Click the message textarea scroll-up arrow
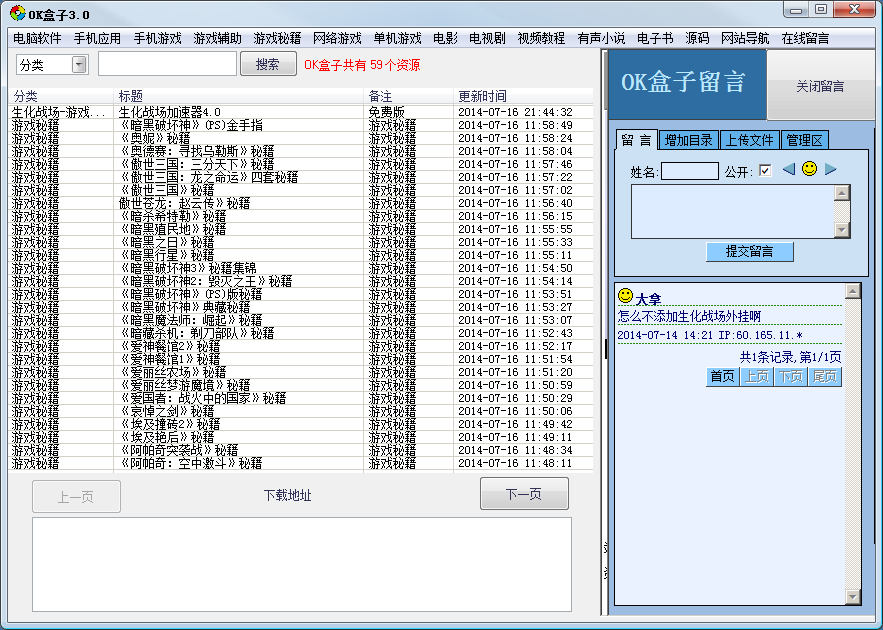The image size is (883, 630). coord(841,192)
